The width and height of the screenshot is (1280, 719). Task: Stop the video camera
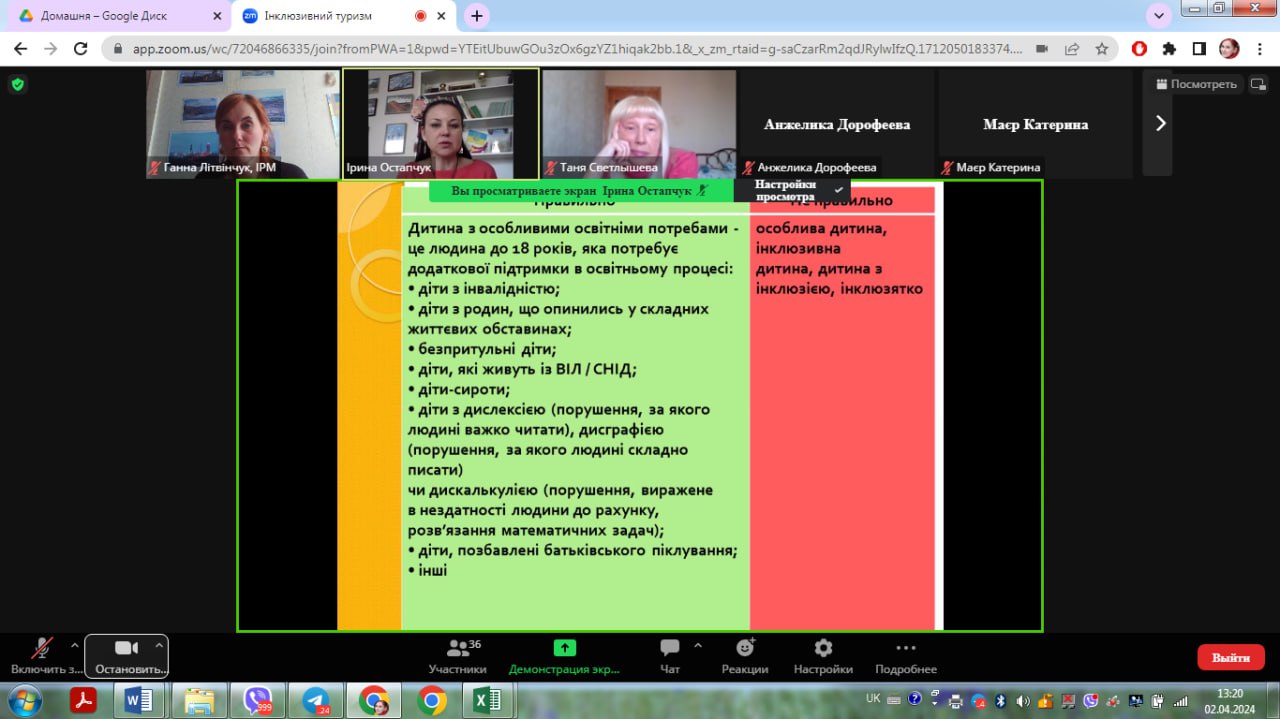tap(126, 649)
